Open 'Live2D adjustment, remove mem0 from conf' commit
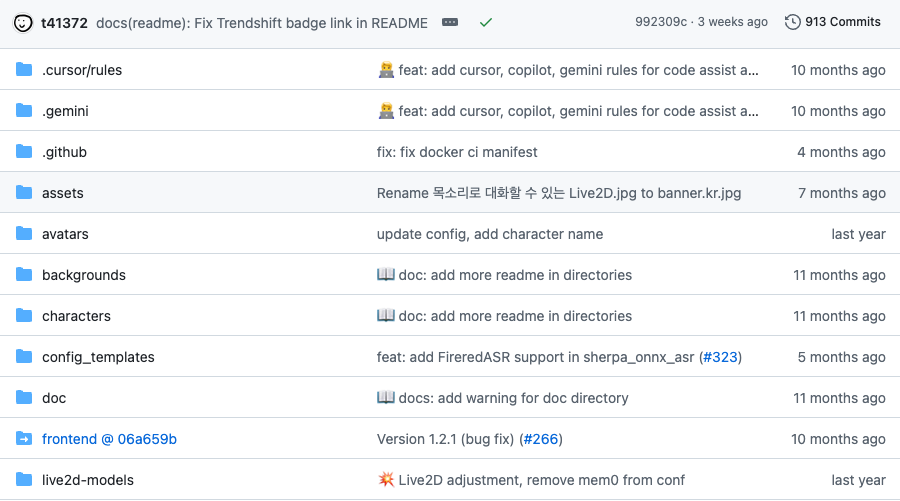Screen dimensions: 900x501 pyautogui.click(x=531, y=480)
